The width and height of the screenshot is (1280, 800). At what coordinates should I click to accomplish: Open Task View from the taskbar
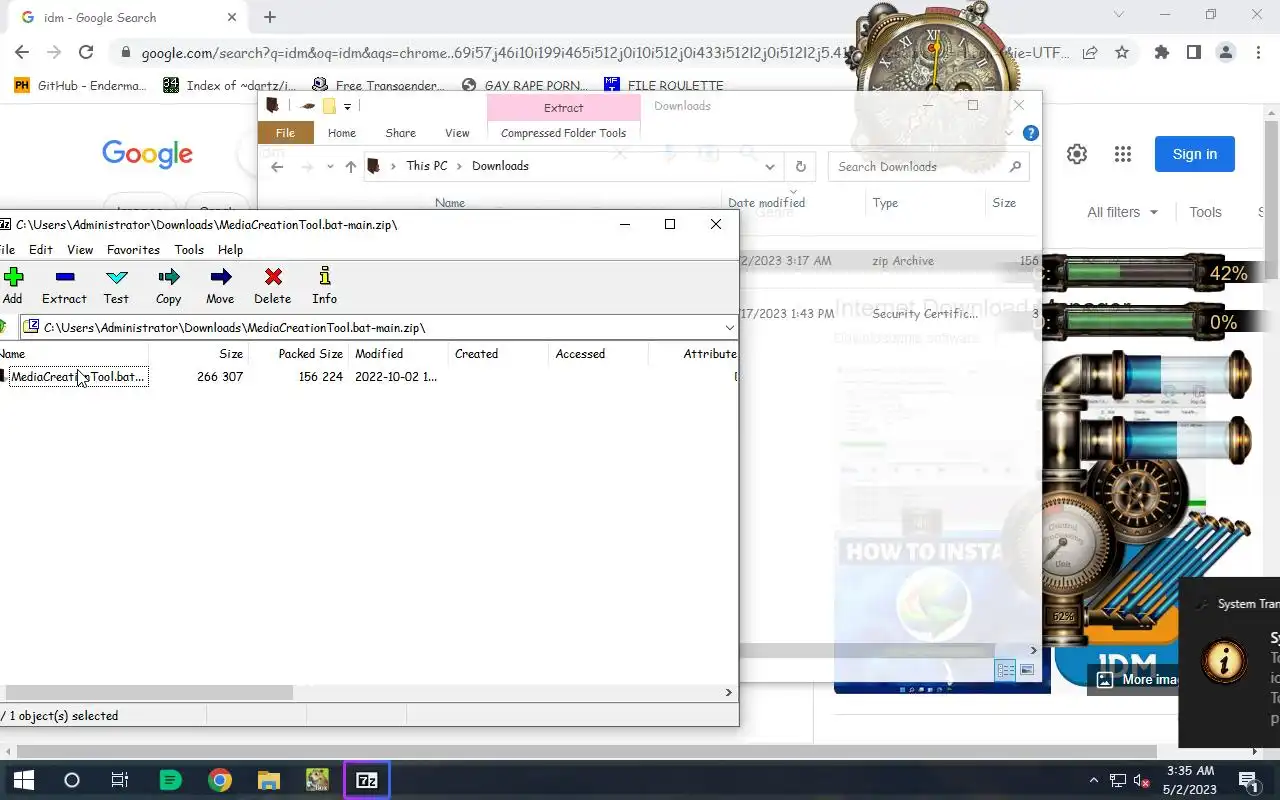tap(119, 780)
